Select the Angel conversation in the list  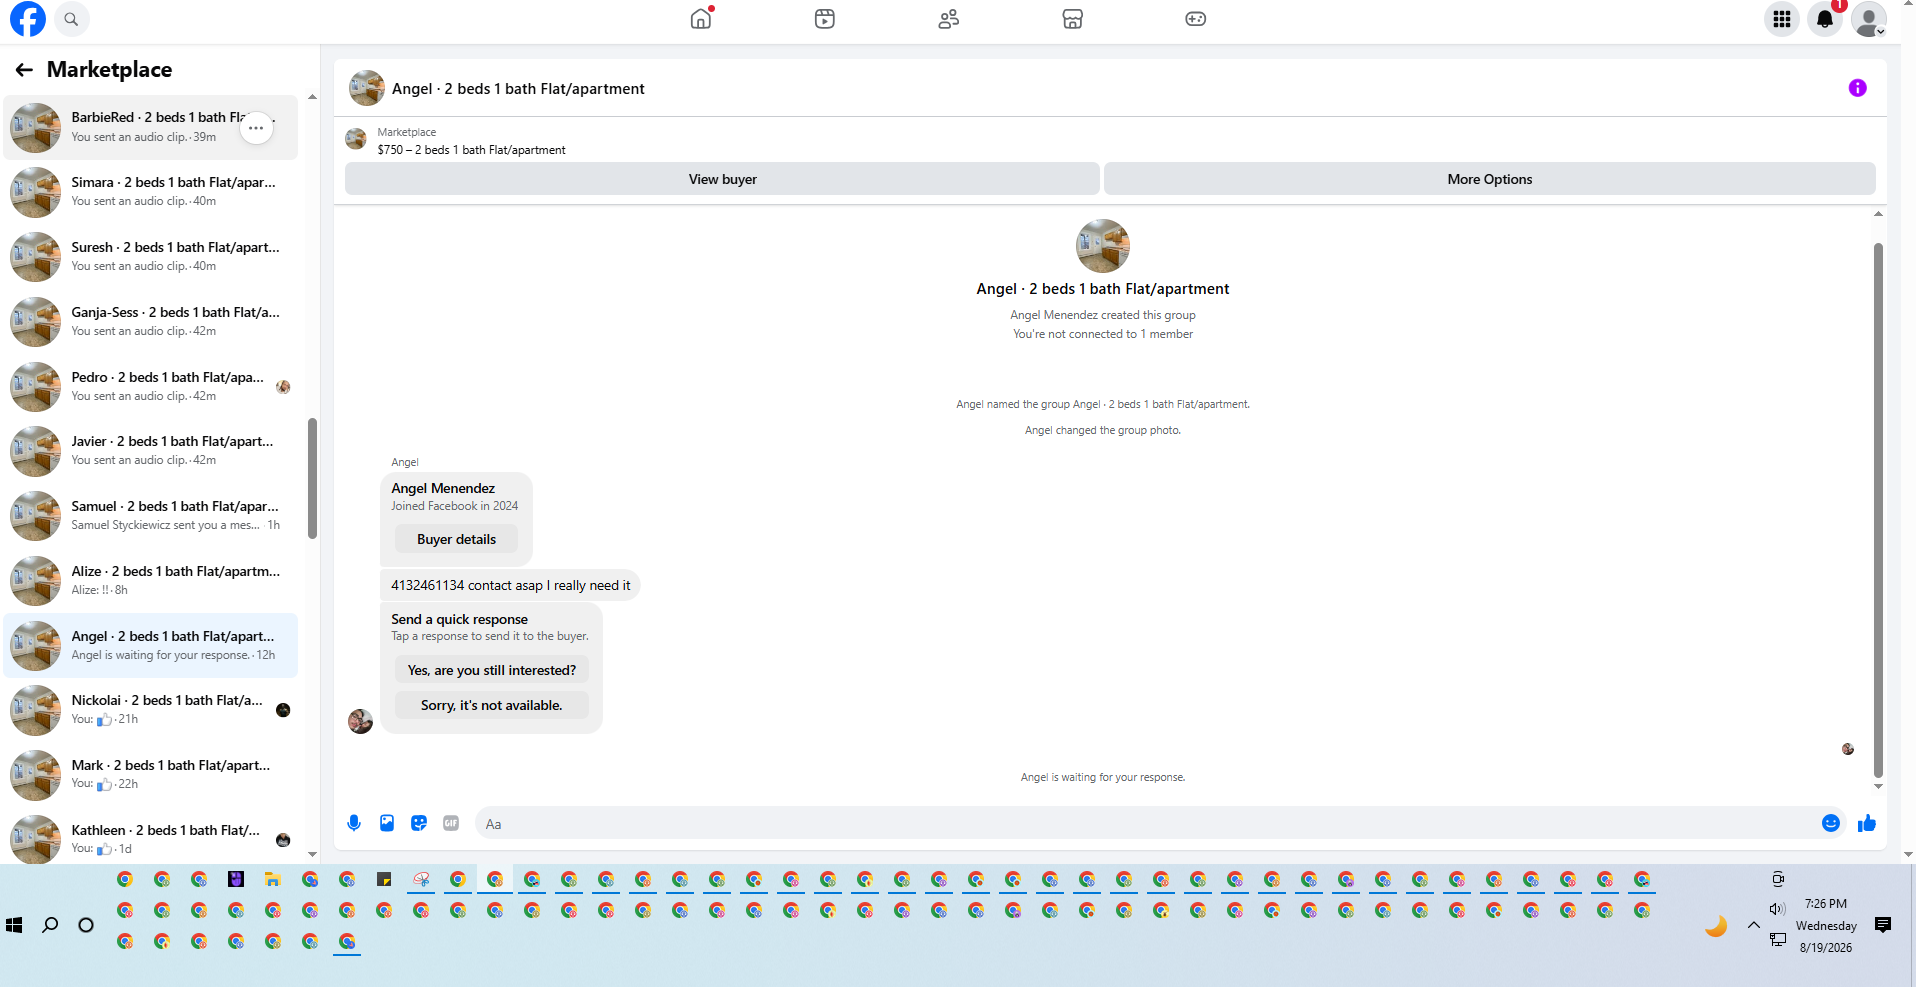tap(151, 645)
